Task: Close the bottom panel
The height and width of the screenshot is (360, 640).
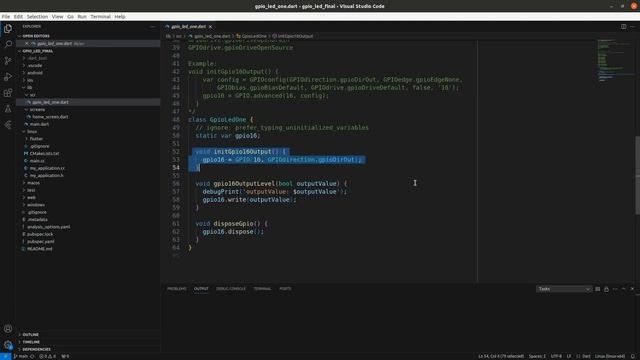Action: pyautogui.click(x=632, y=289)
